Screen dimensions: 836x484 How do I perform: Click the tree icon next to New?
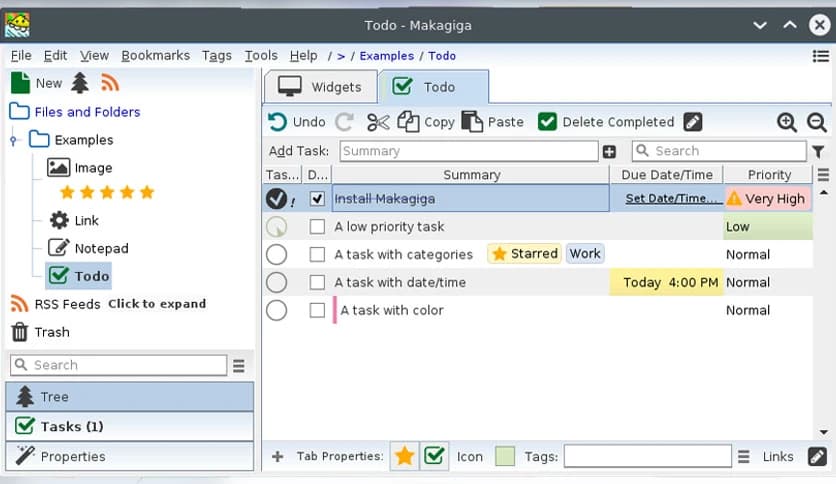click(80, 83)
